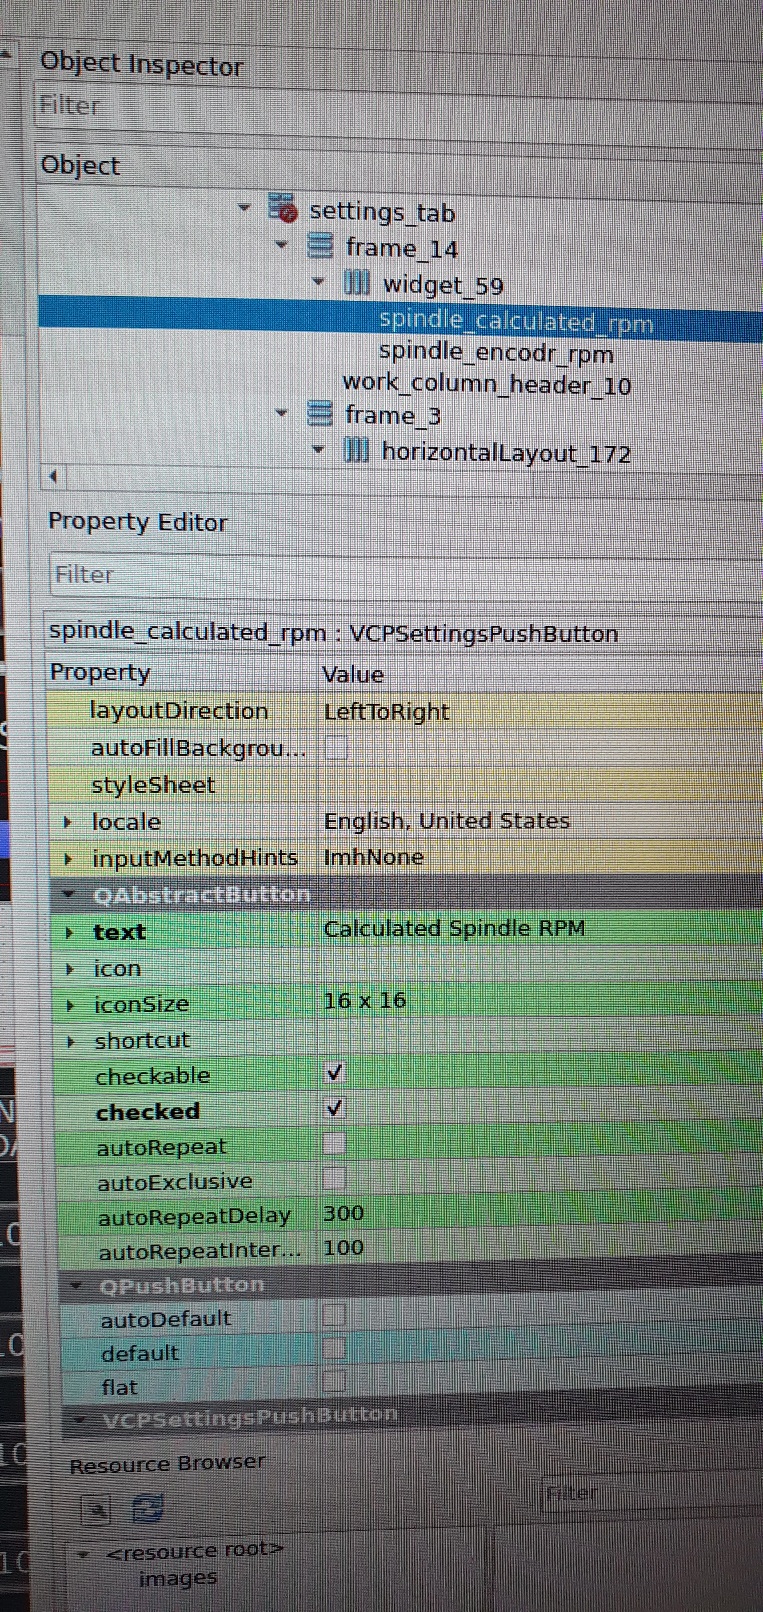Expand the shortcut property
Screen dimensions: 763x1612
coord(71,1041)
